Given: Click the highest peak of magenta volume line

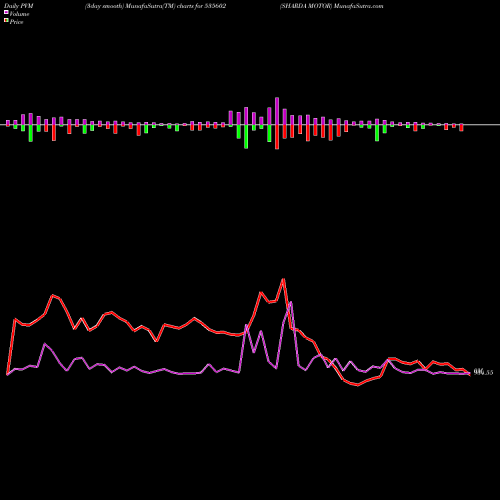Looking at the screenshot, I should (291, 303).
